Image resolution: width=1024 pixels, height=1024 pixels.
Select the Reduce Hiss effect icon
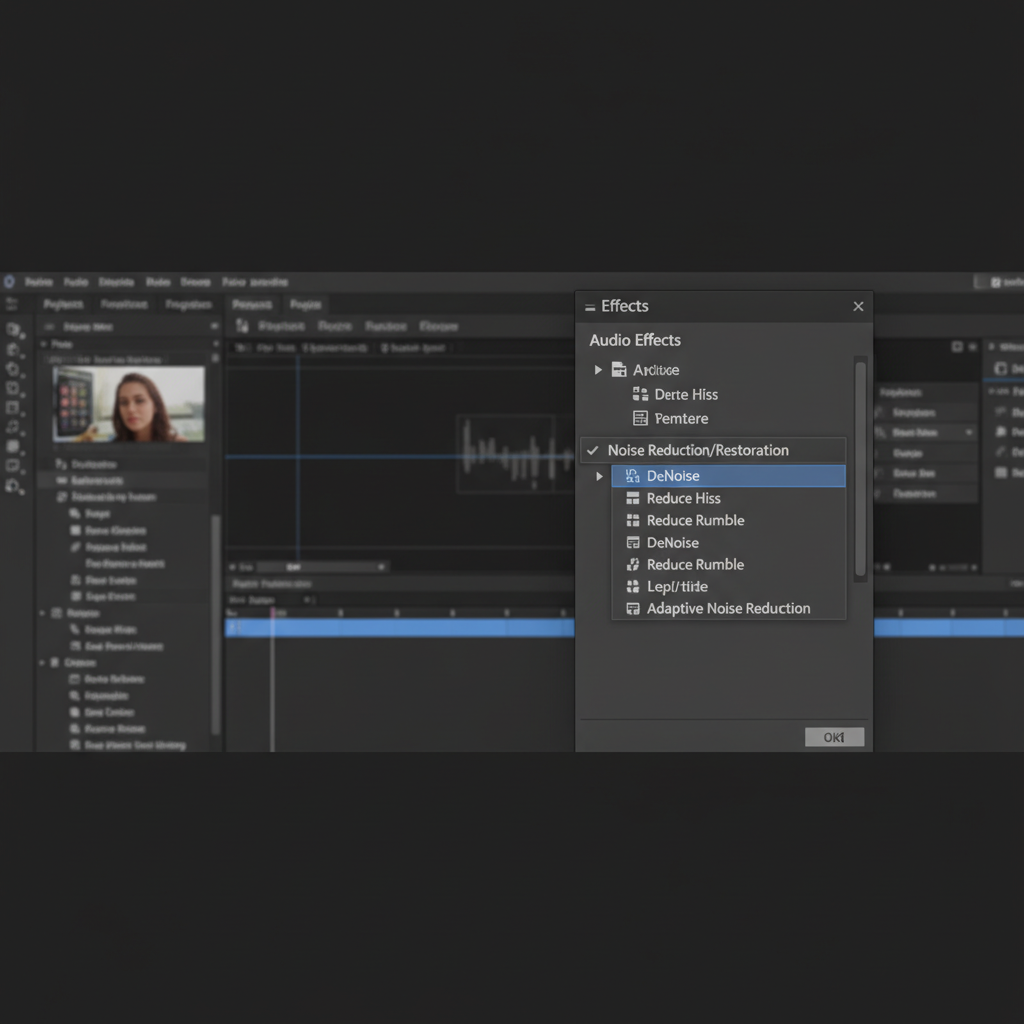pyautogui.click(x=632, y=498)
